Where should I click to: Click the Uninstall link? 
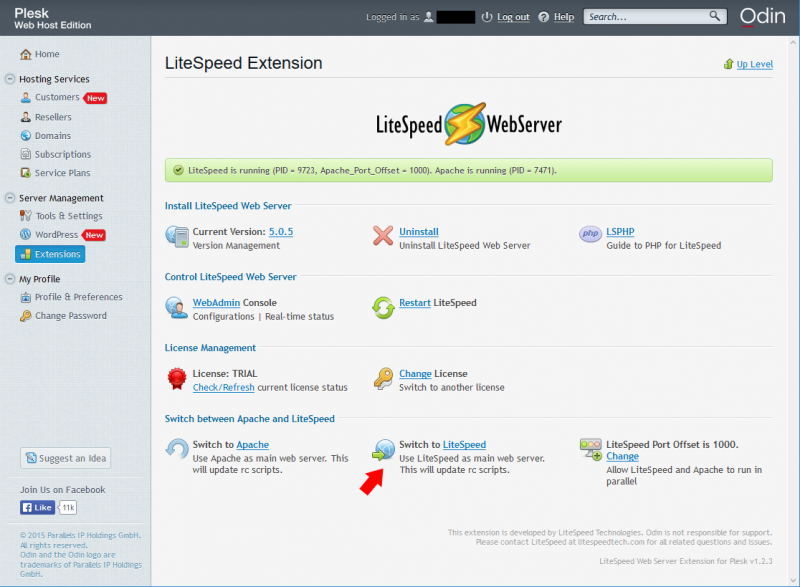pos(419,232)
